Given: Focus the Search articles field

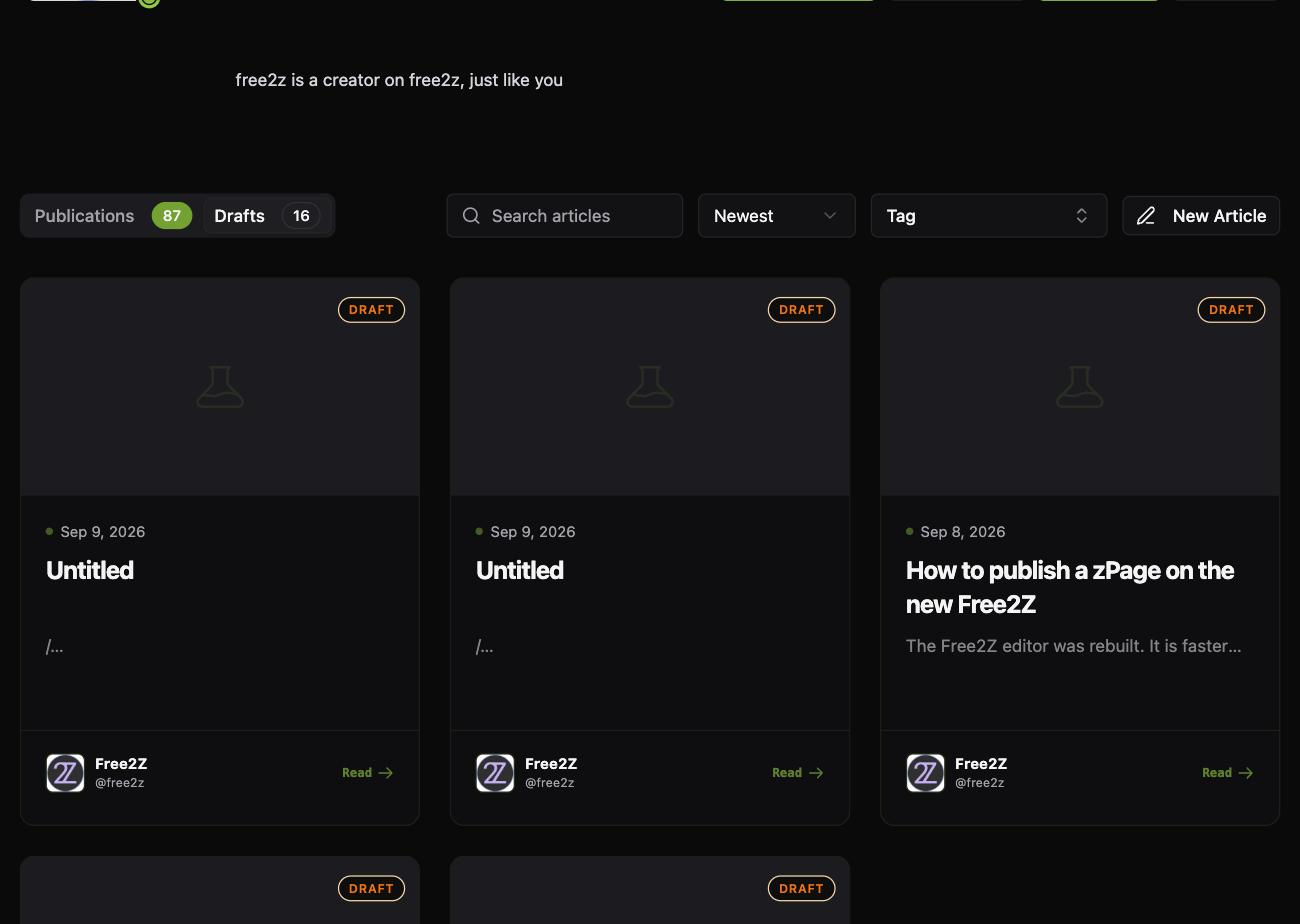Looking at the screenshot, I should coord(565,216).
